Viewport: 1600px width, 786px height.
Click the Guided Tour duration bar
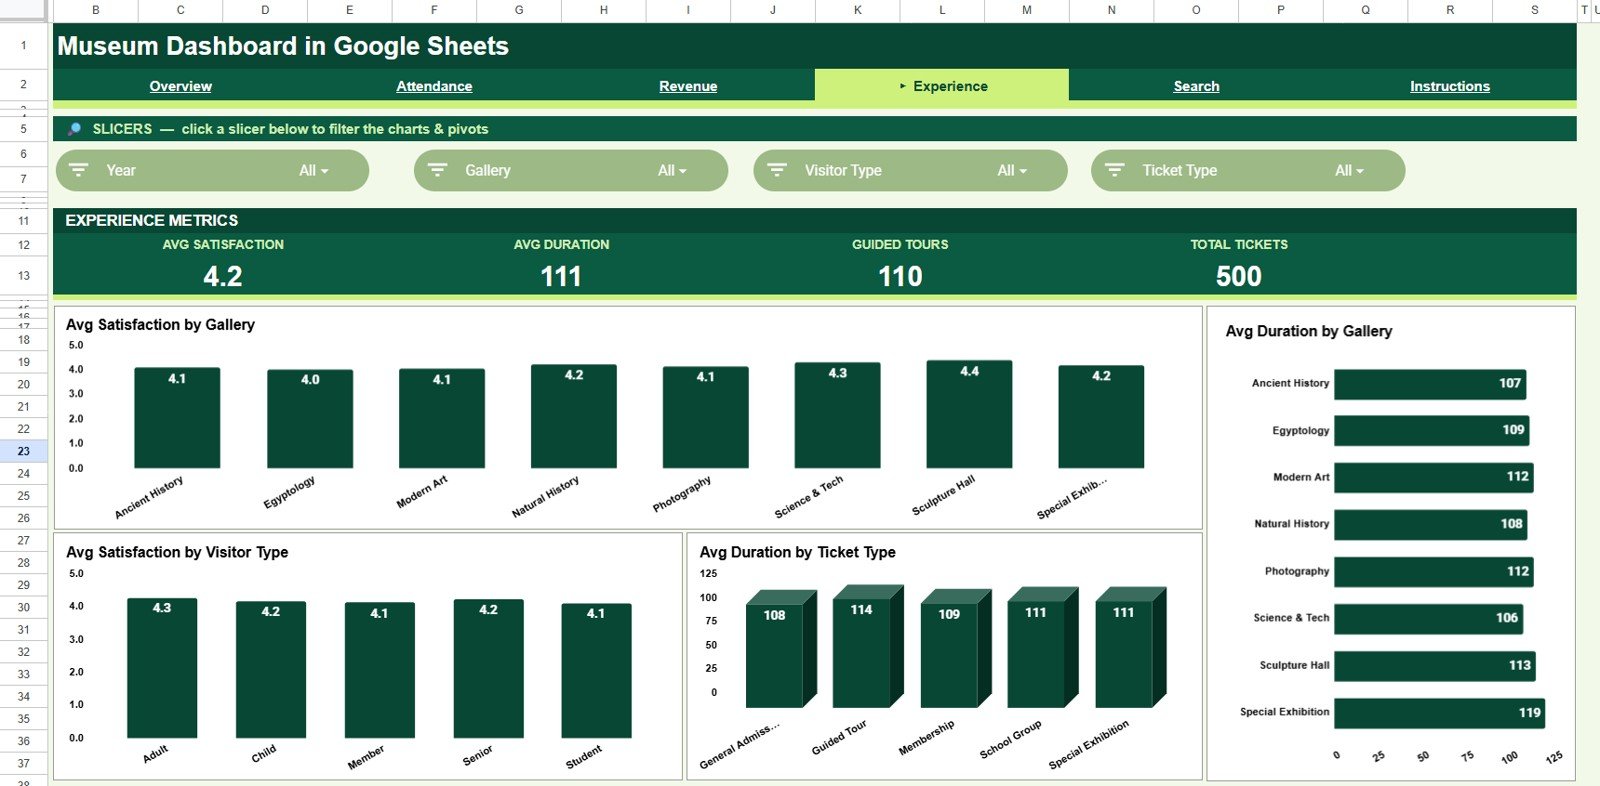[x=867, y=647]
